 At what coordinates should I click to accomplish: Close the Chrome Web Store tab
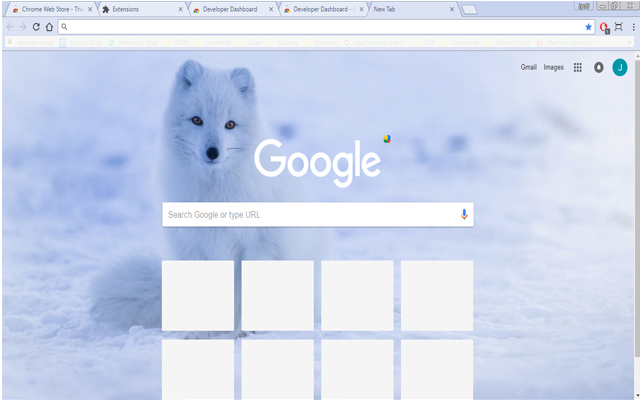click(x=90, y=9)
